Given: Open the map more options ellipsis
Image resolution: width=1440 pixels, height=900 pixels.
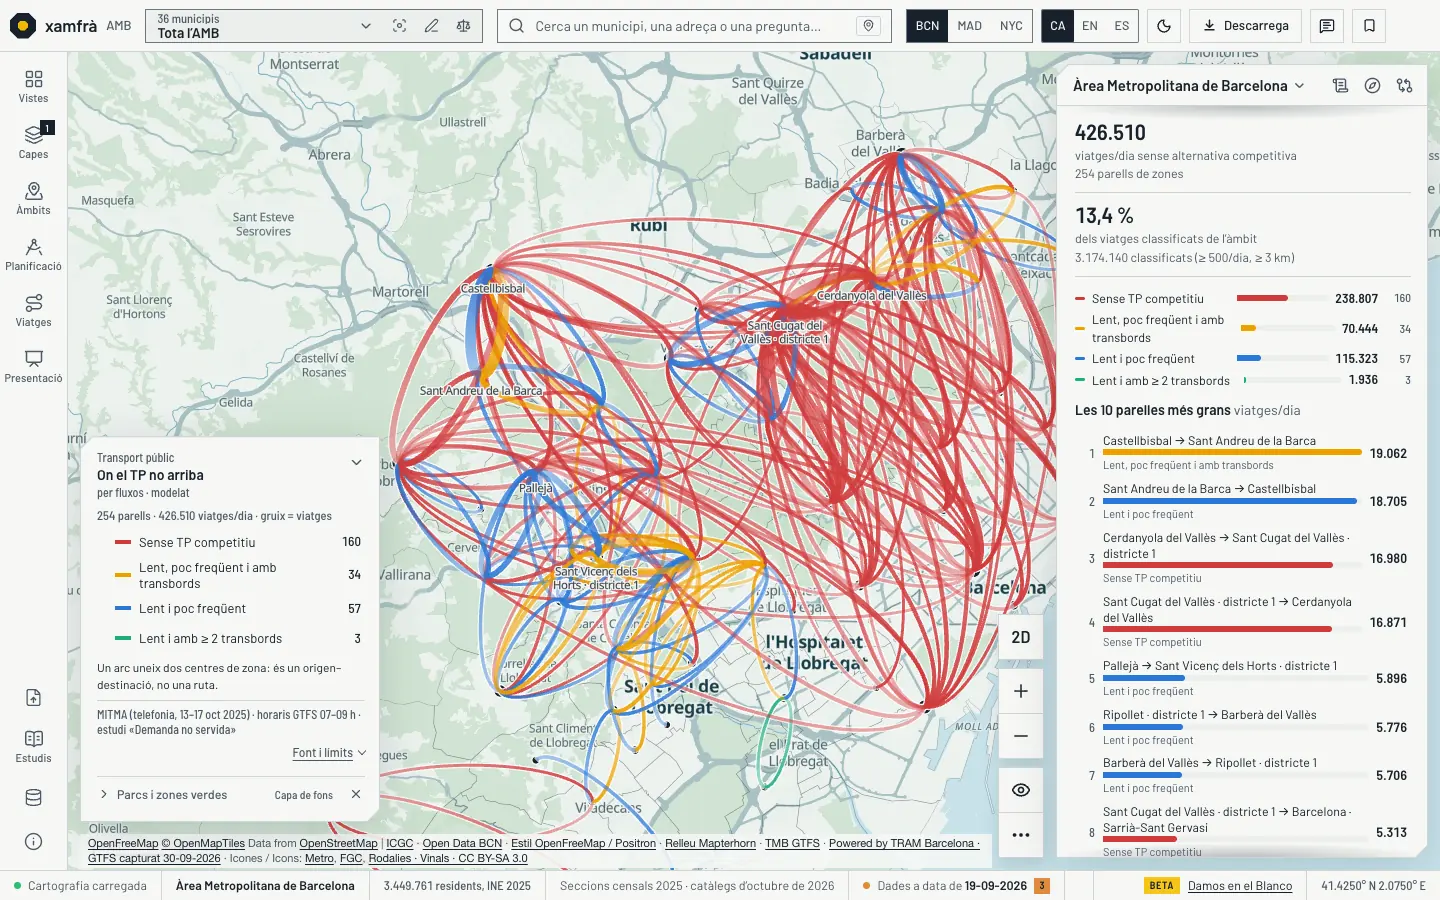Looking at the screenshot, I should [1020, 835].
